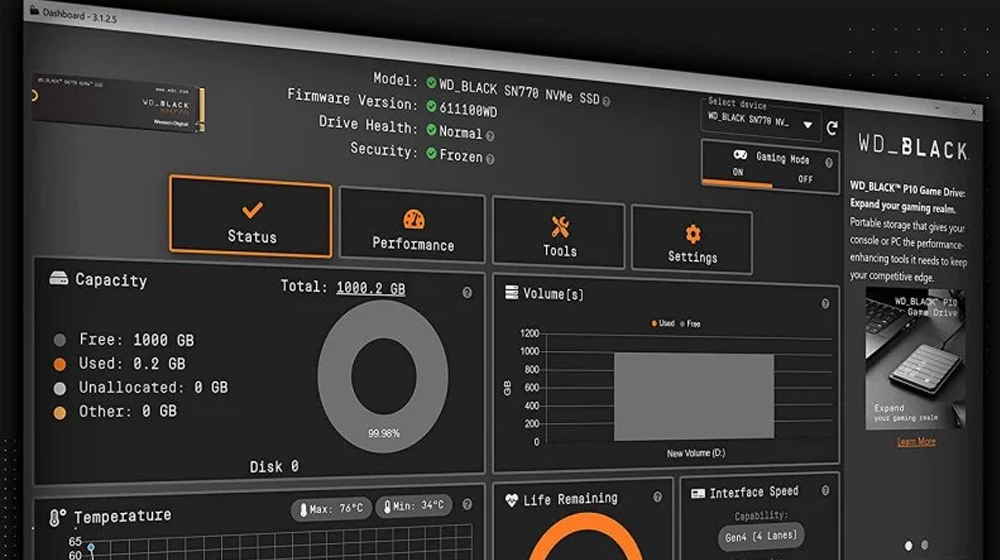Click the Settings gear icon

693,234
